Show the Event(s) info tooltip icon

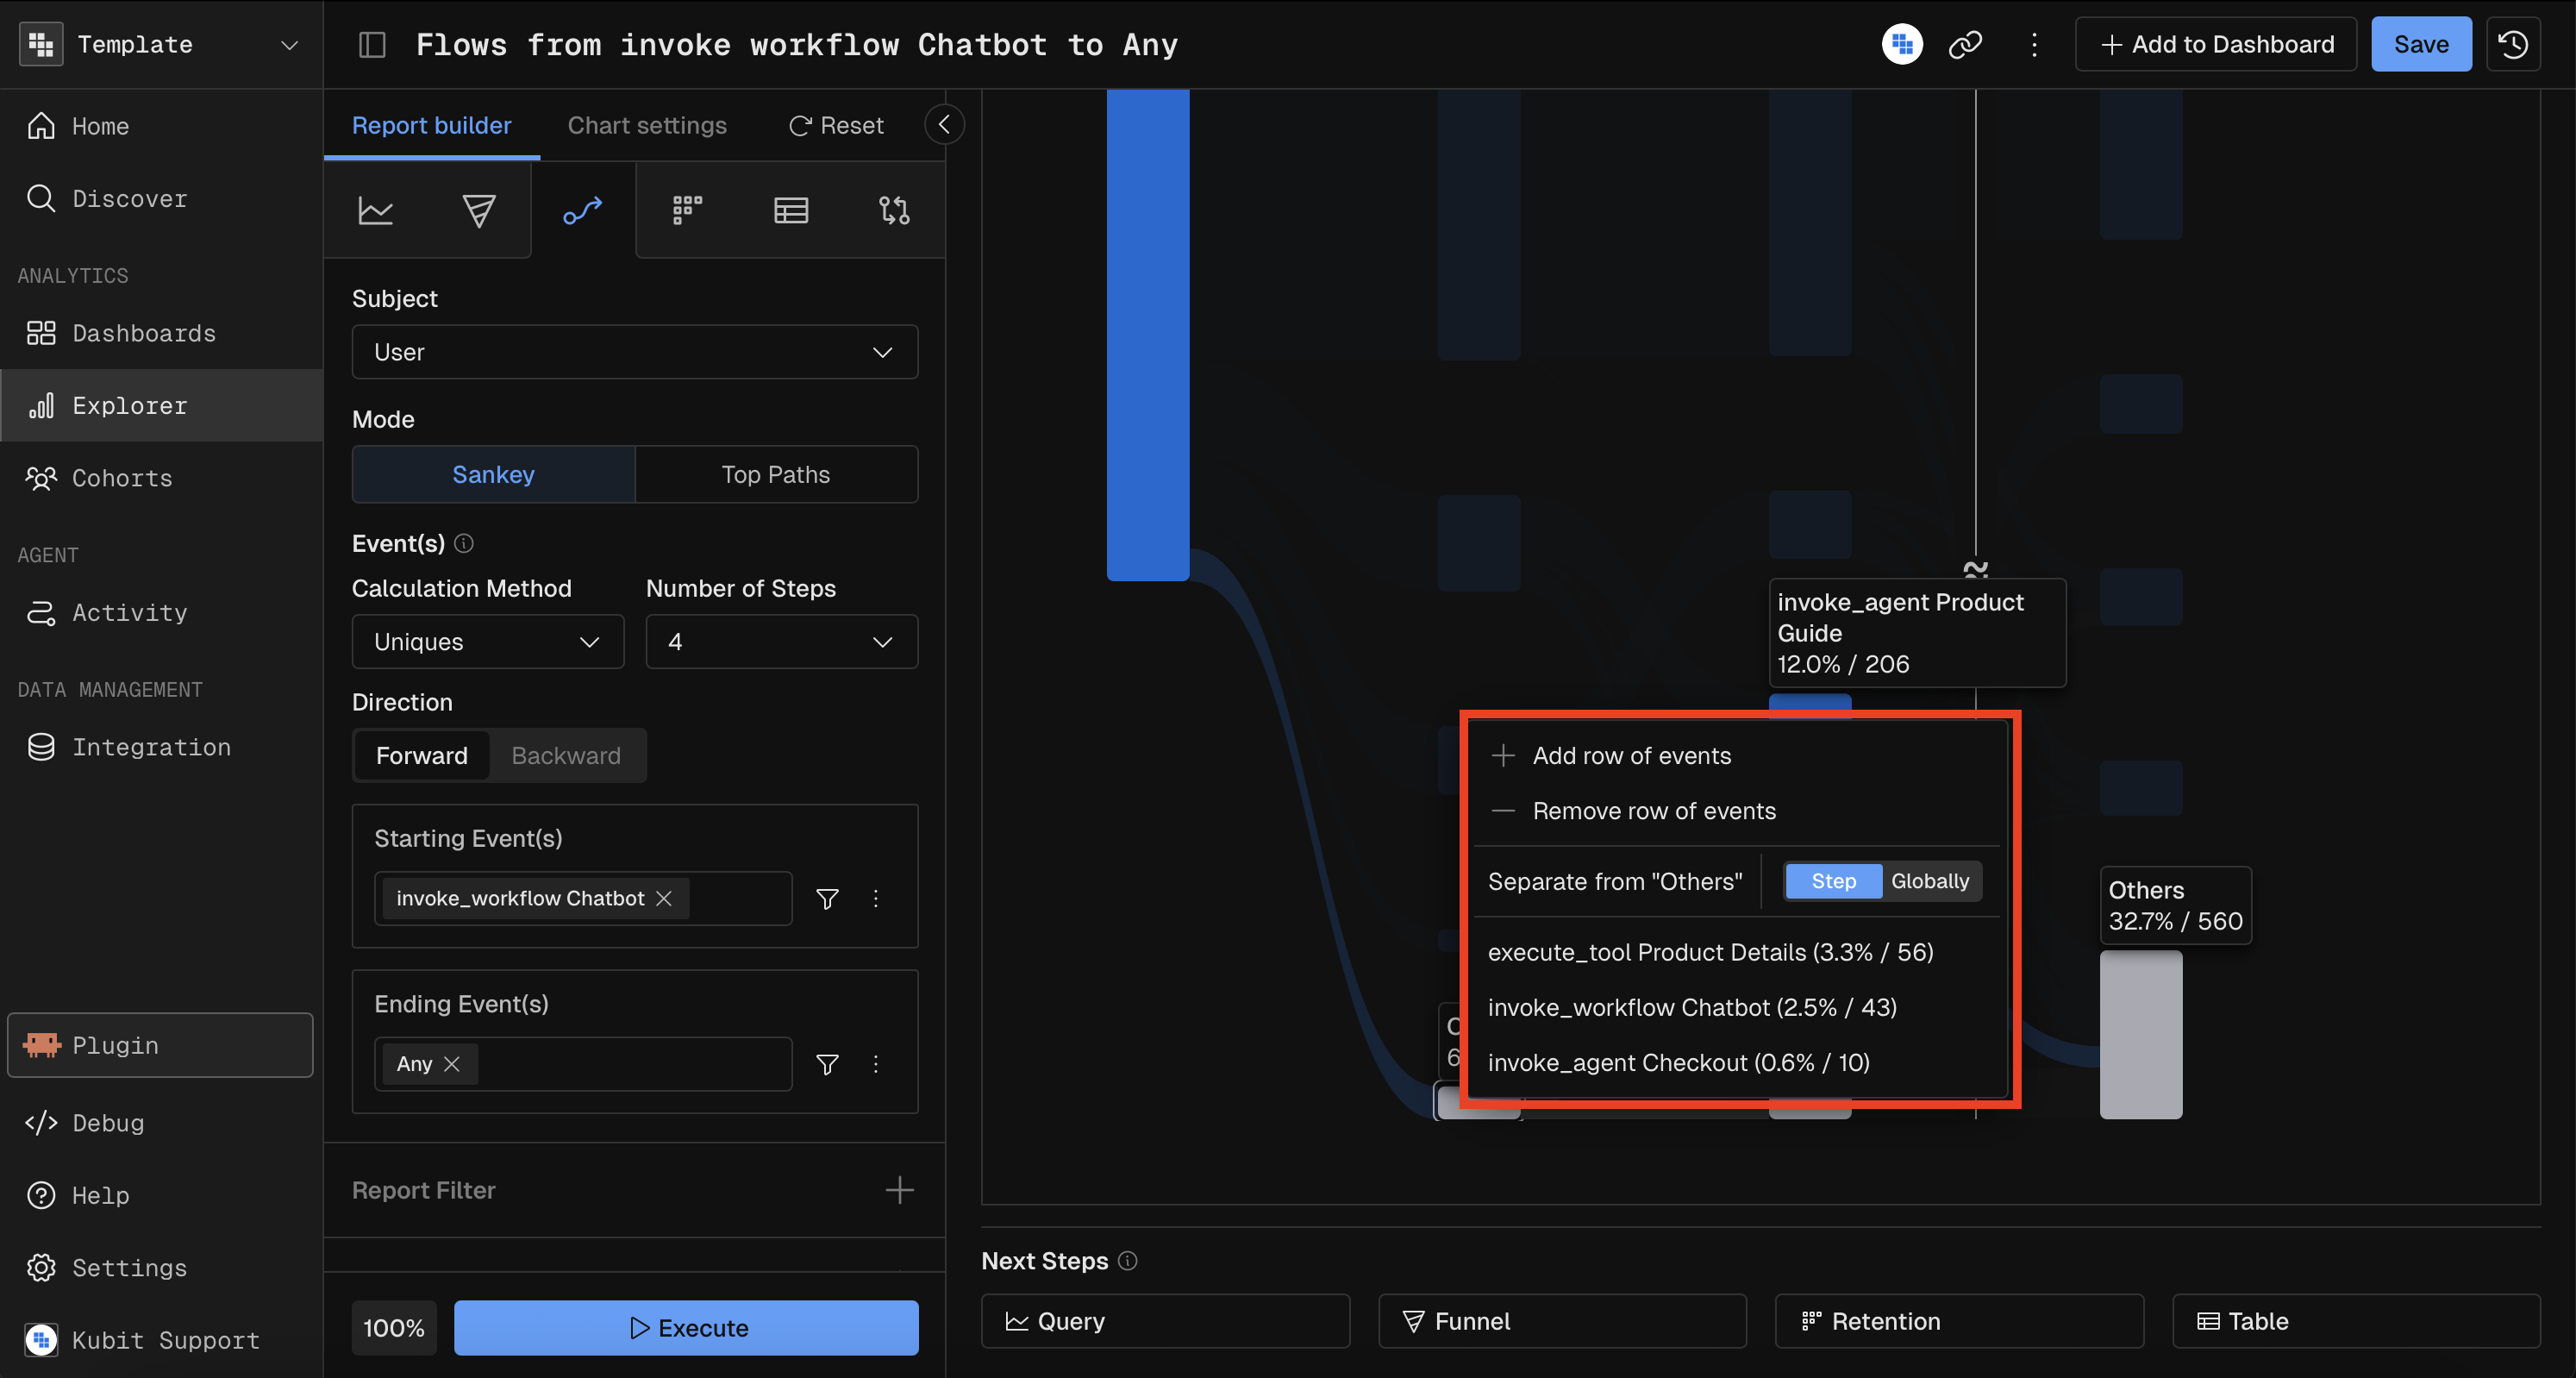pos(464,543)
